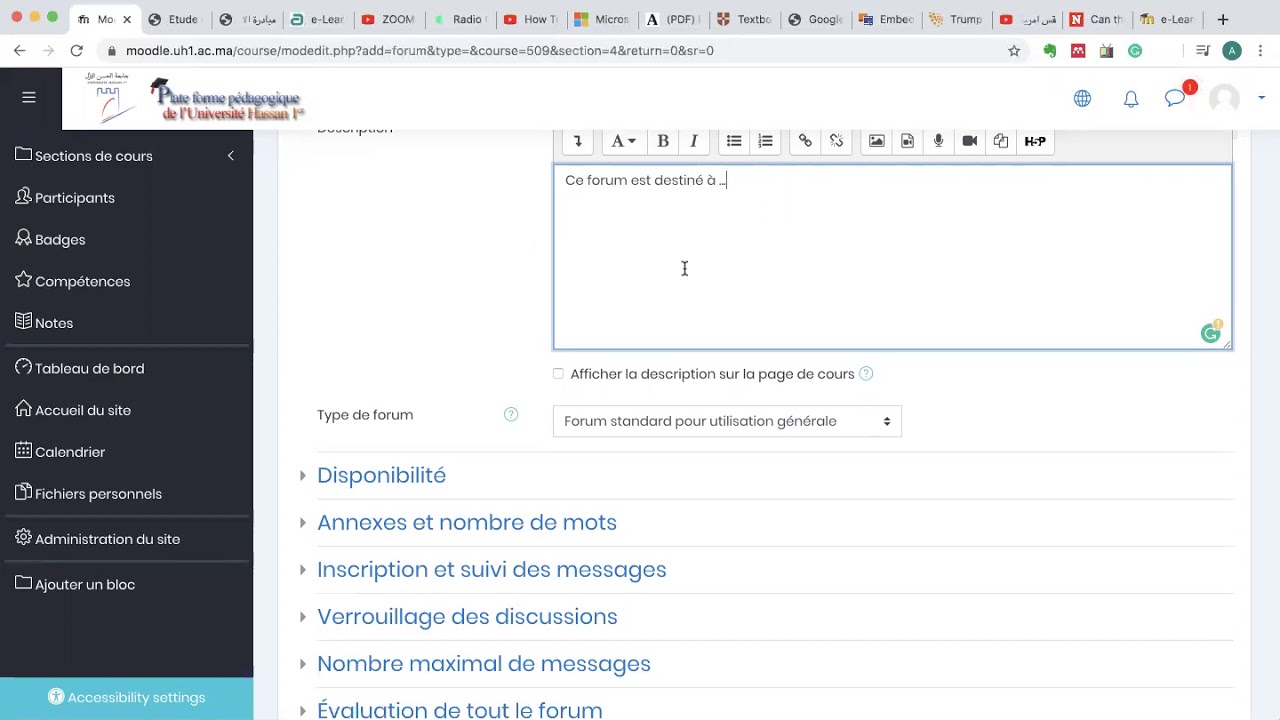Open the messages icon with red badge
Image resolution: width=1280 pixels, height=720 pixels.
tap(1177, 97)
